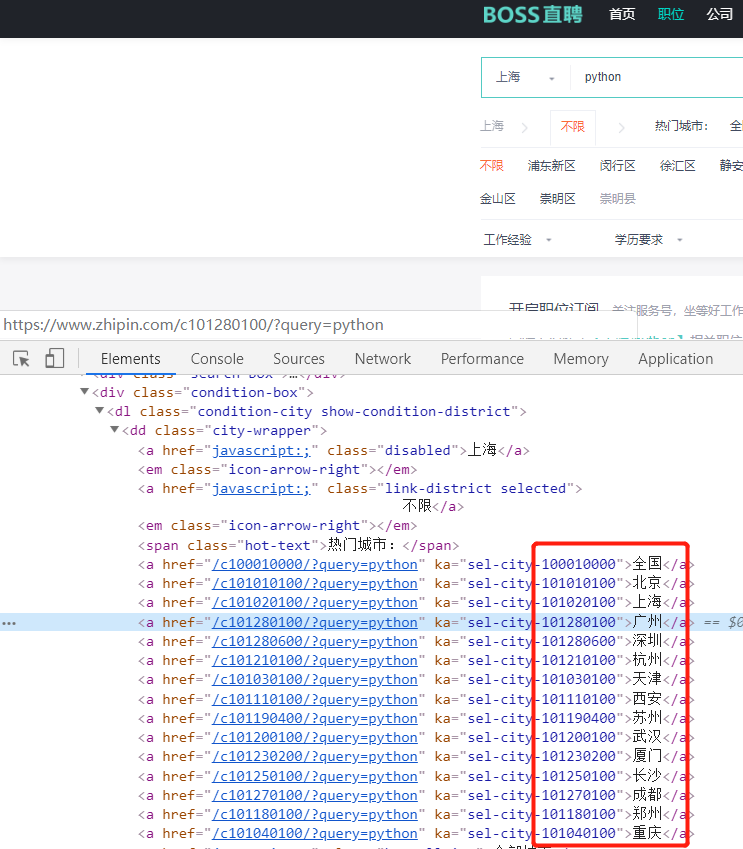Select the 崇明区 district
Viewport: 743px width, 849px height.
tap(557, 199)
